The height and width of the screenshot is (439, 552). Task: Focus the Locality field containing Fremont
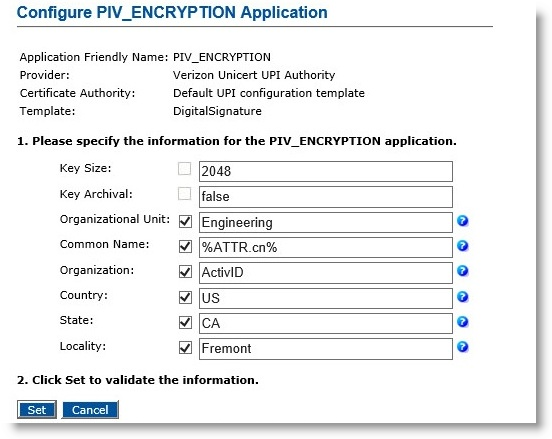(326, 349)
